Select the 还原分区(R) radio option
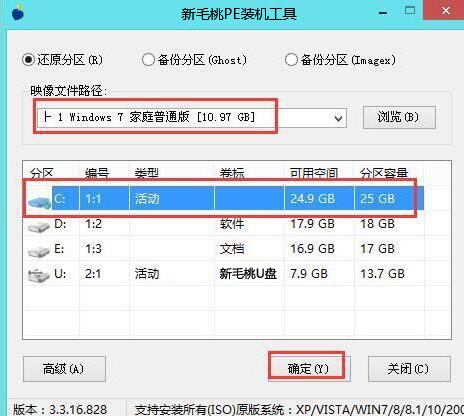Screen dimensions: 464x416 [x=28, y=60]
